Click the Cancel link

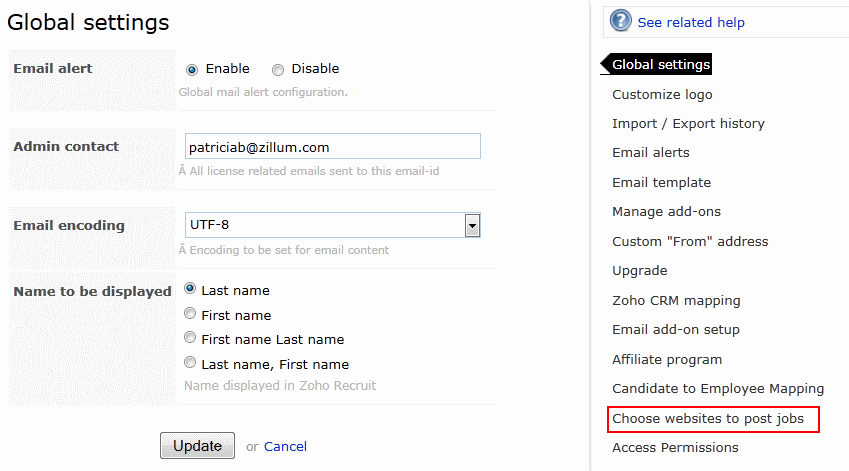point(285,446)
